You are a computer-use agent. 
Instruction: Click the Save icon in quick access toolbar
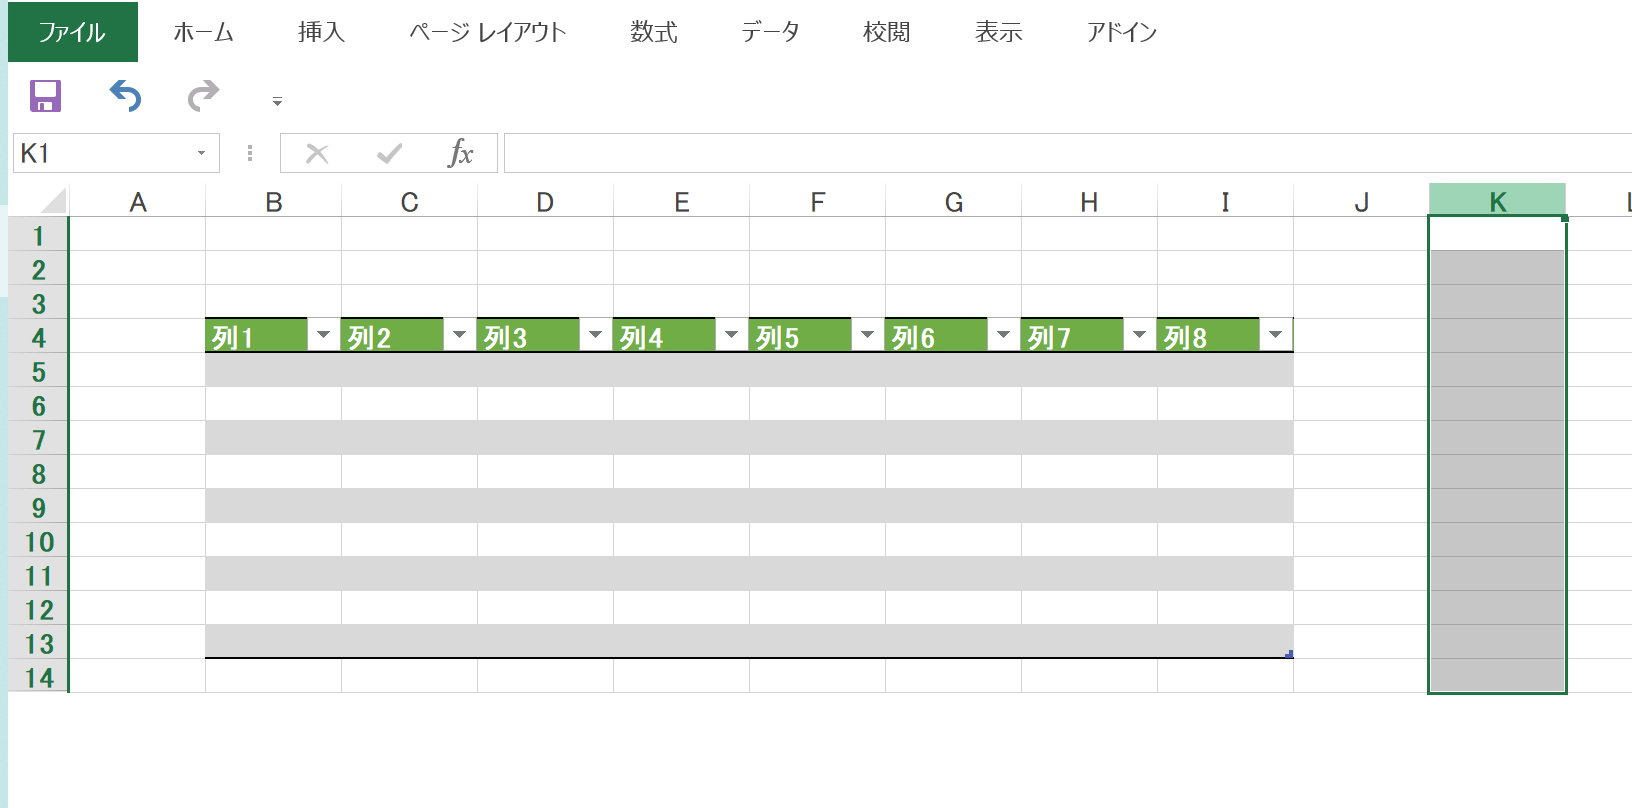46,96
